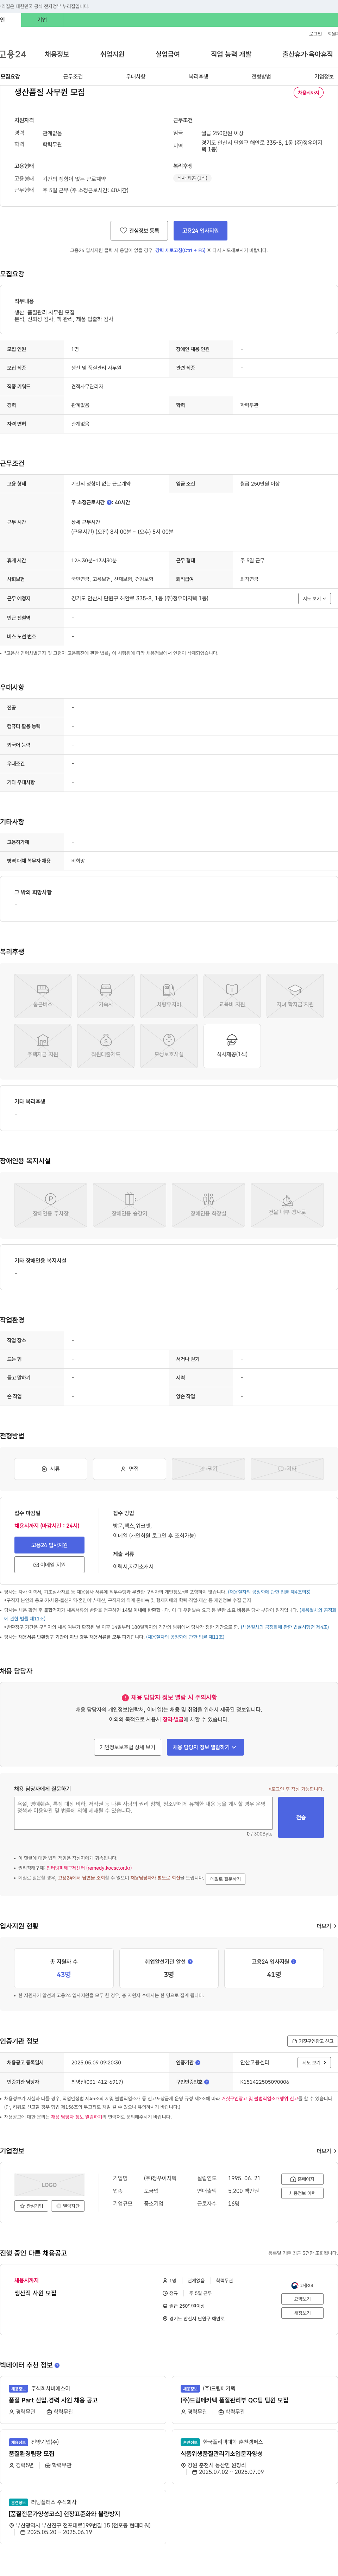Jump to the 전형방법 section tab
The image size is (338, 2576).
coord(261,76)
